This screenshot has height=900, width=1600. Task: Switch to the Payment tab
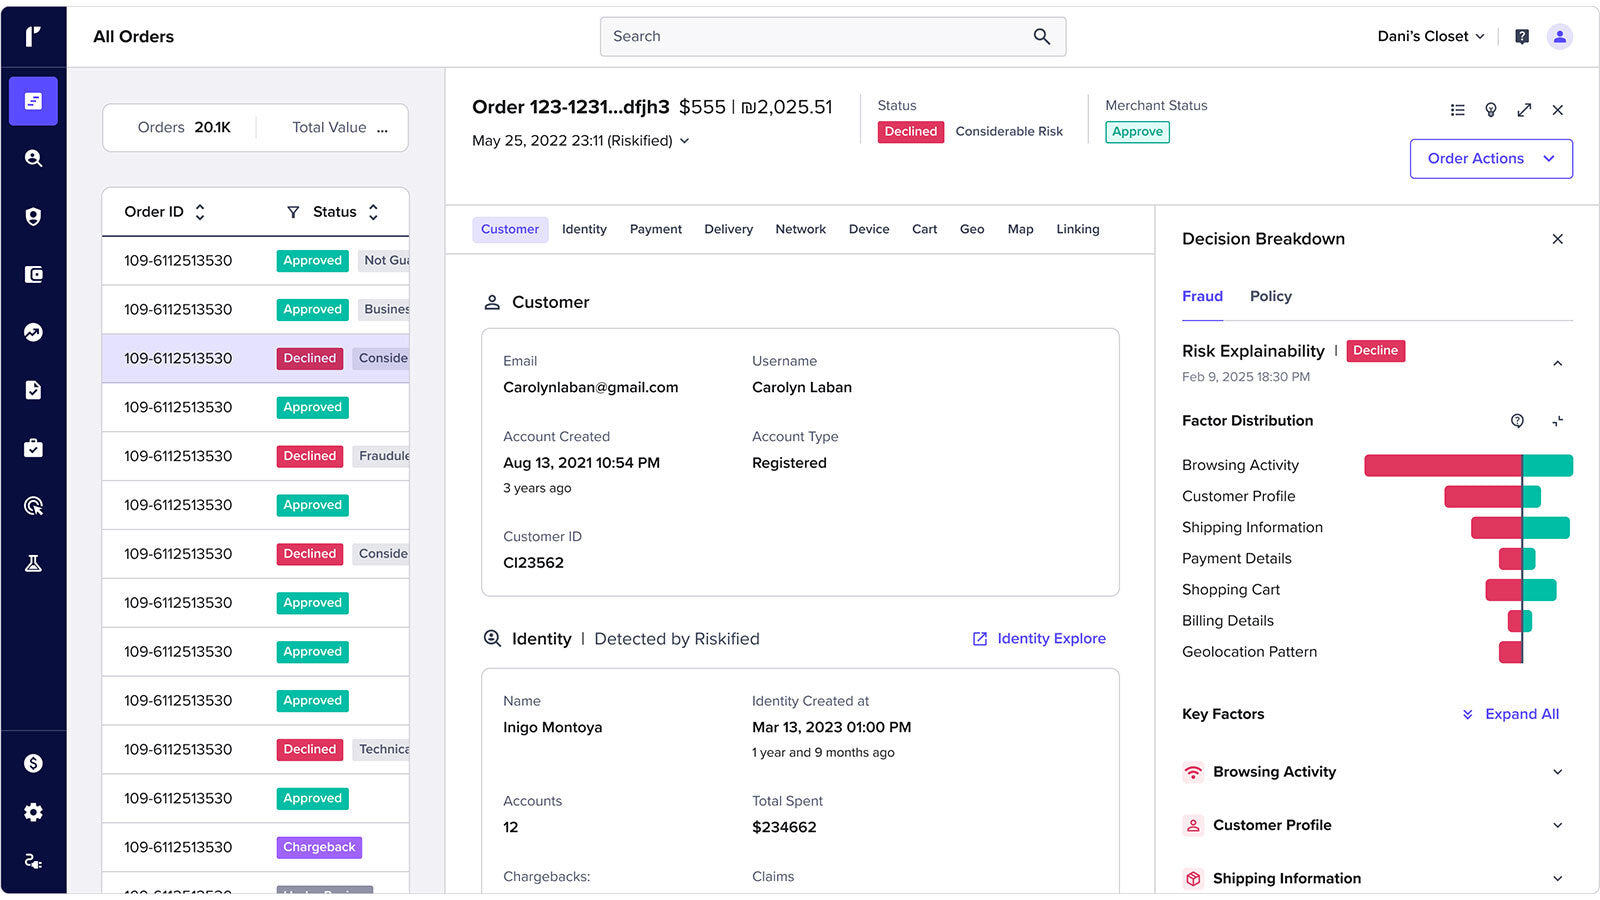pyautogui.click(x=655, y=229)
